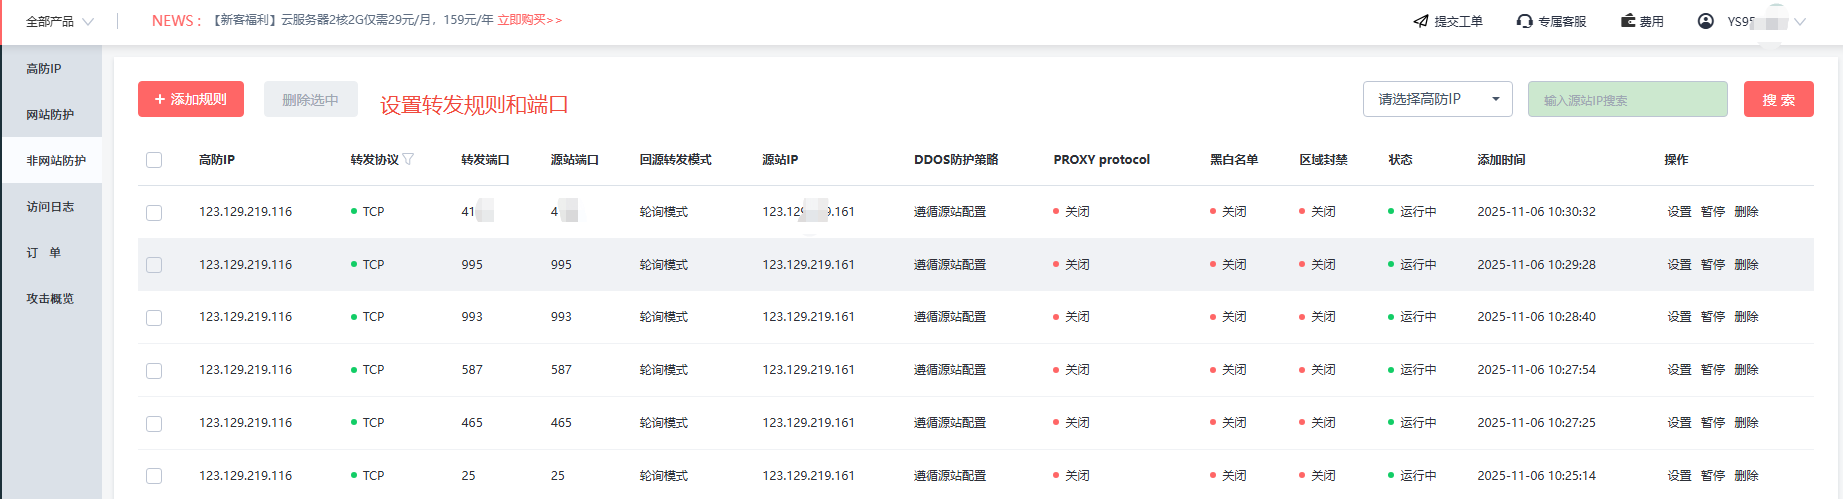Click the filter icon beside 转发协议 column
Screen dimensions: 1843x499
tap(408, 160)
